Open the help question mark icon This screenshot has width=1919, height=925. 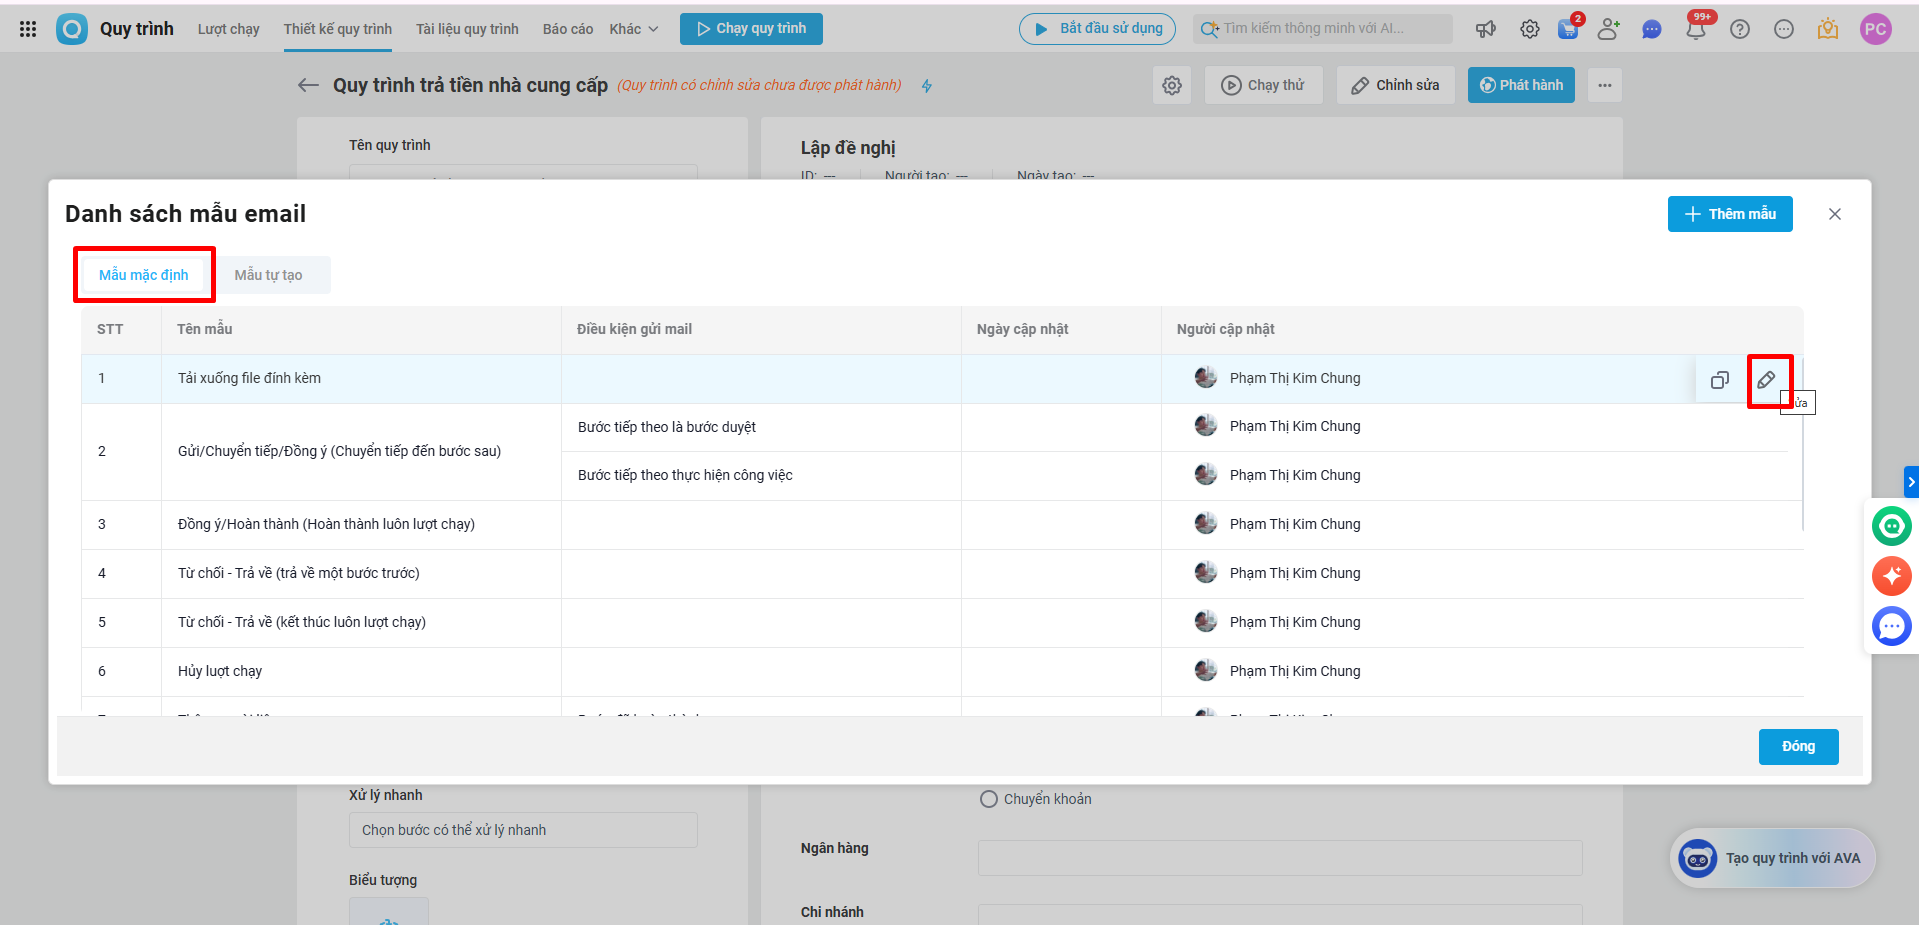1740,30
